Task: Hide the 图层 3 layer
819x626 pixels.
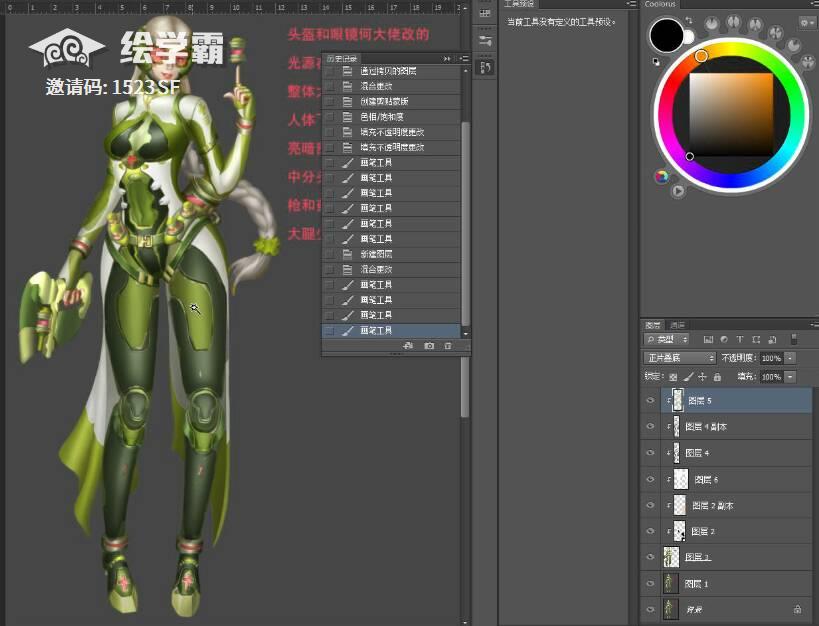Action: point(650,557)
